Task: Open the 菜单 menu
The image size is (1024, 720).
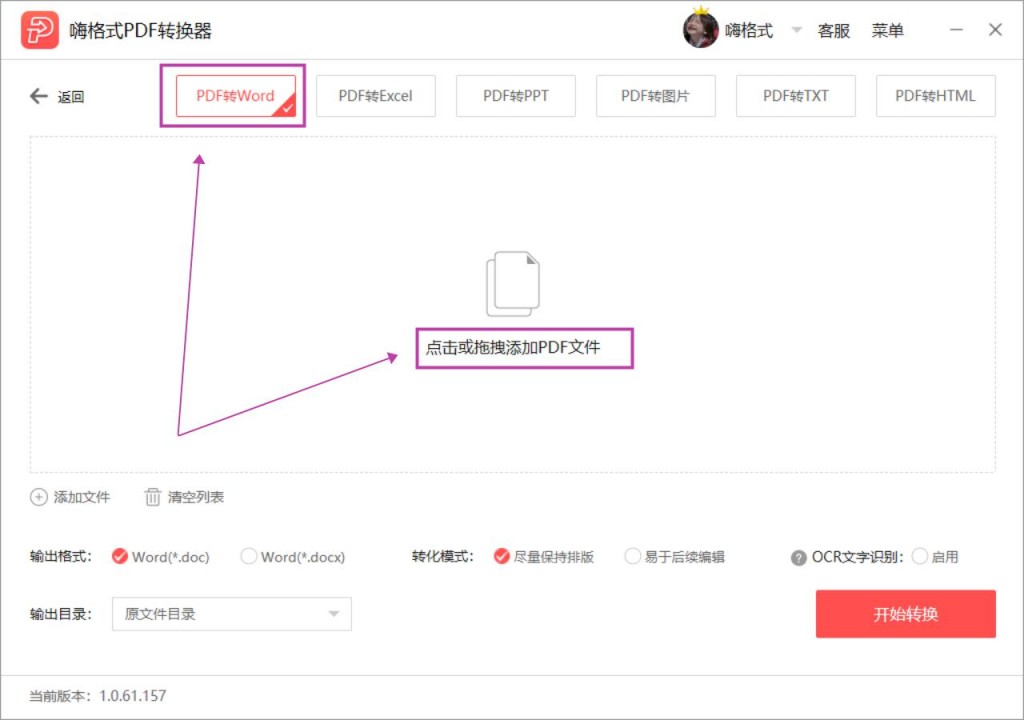Action: [x=888, y=31]
